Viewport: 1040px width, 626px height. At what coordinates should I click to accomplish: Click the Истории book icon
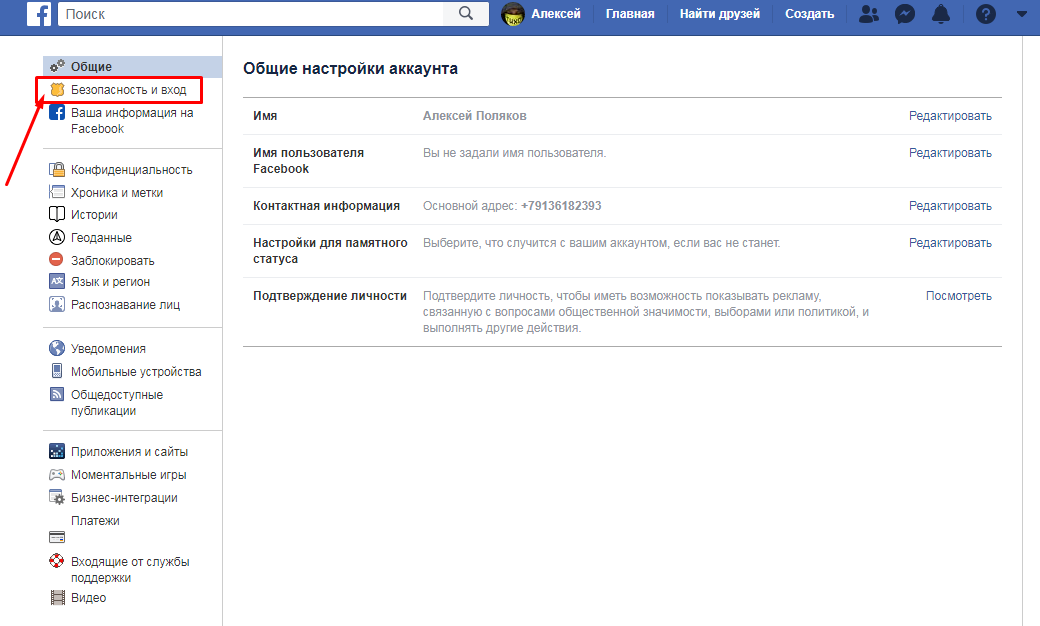point(57,214)
